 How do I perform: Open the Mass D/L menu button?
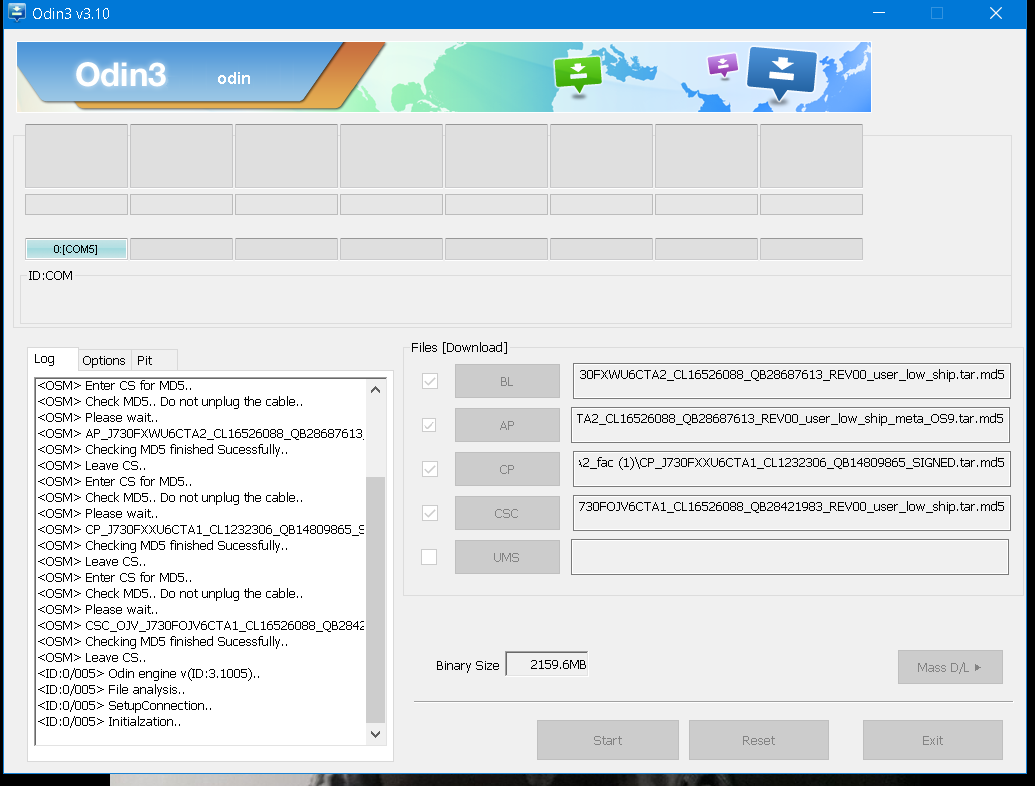950,667
